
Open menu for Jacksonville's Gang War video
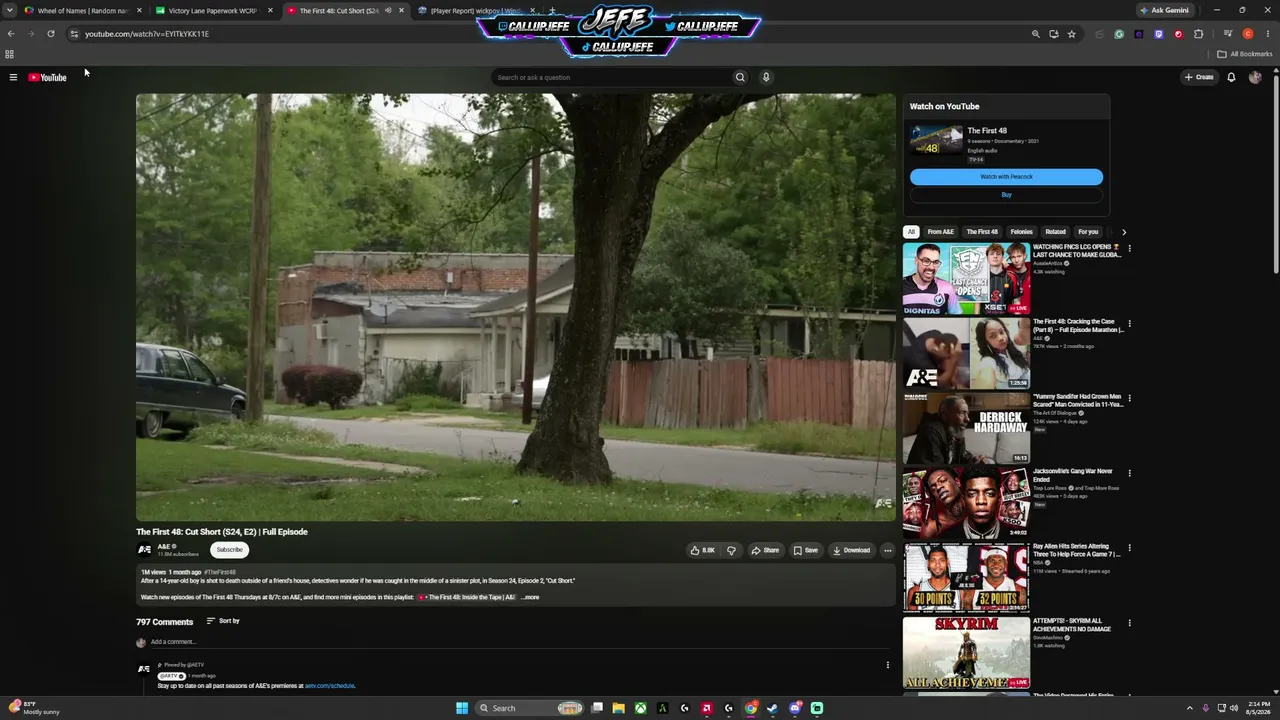[x=1129, y=473]
